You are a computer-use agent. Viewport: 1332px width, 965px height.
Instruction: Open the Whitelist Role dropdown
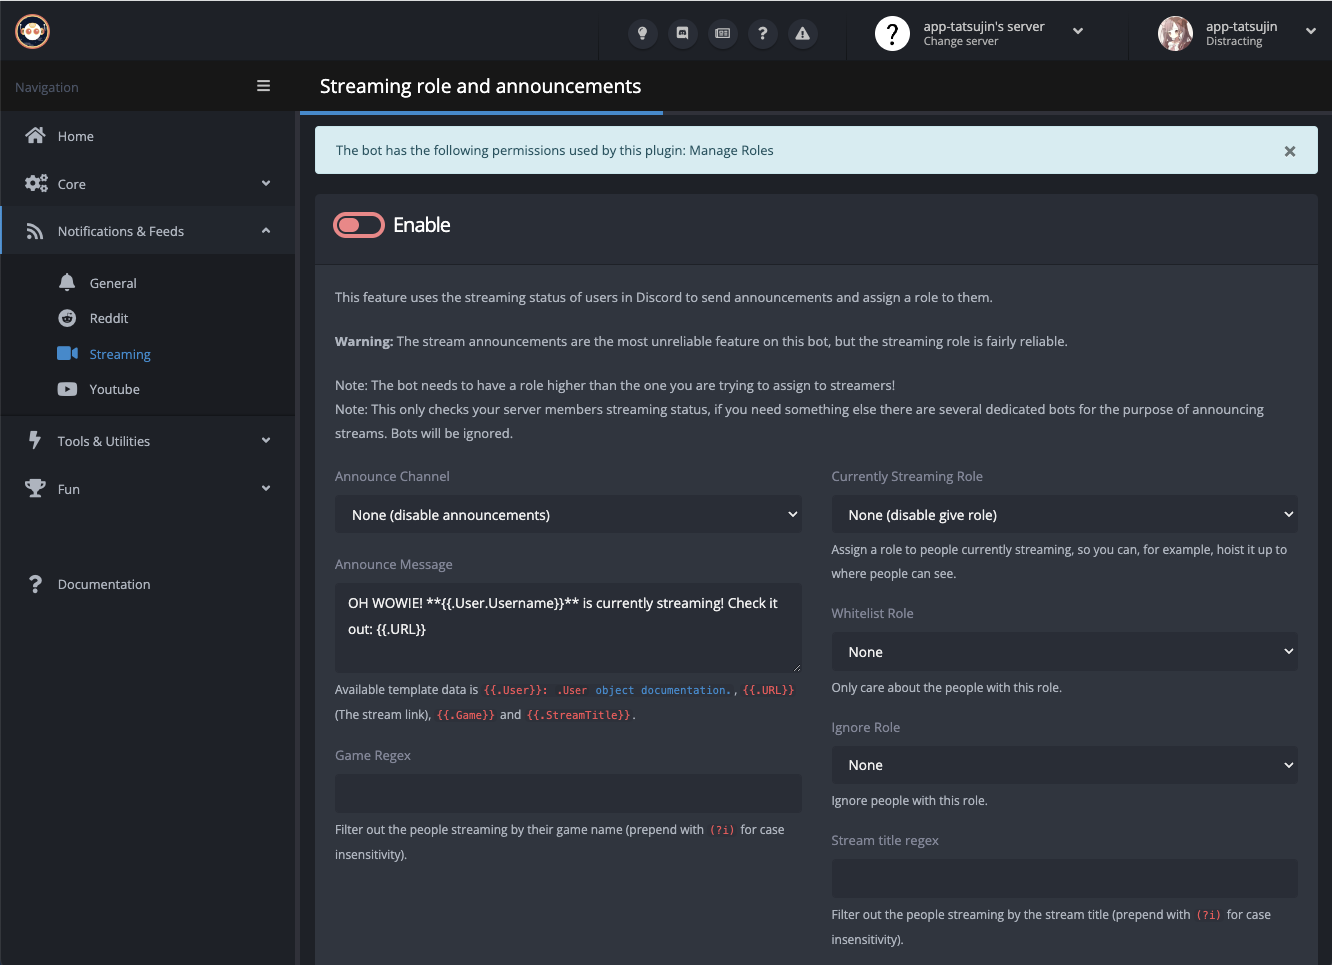[x=1064, y=652]
